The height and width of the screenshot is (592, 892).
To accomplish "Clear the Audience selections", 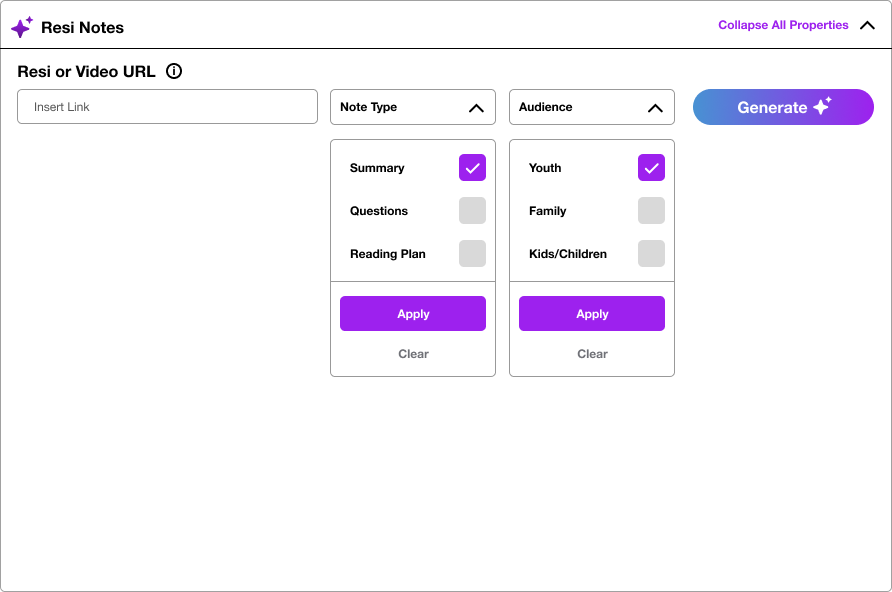I will pos(592,354).
